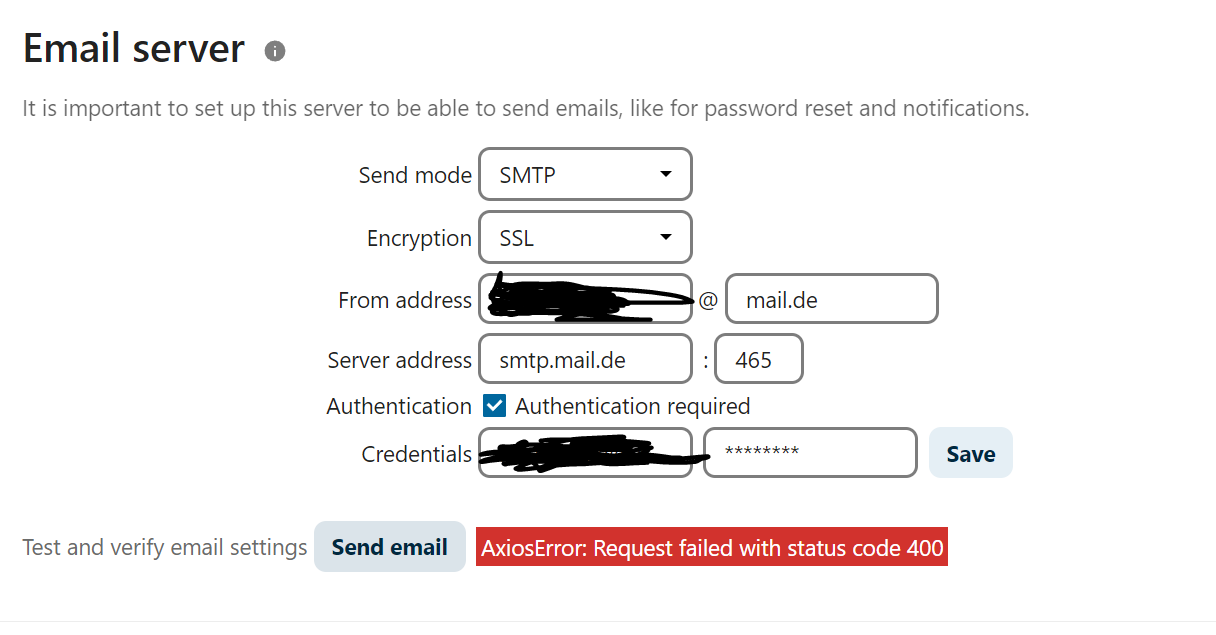This screenshot has width=1216, height=635.
Task: Open the Send mode SMTP dropdown
Action: 585,175
